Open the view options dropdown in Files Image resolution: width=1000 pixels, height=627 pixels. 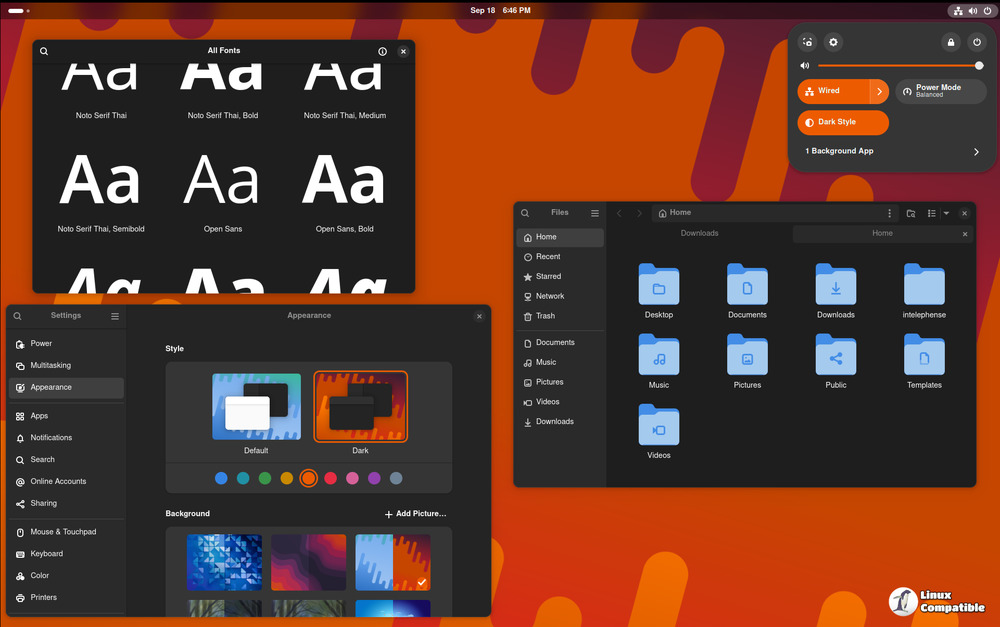click(946, 213)
